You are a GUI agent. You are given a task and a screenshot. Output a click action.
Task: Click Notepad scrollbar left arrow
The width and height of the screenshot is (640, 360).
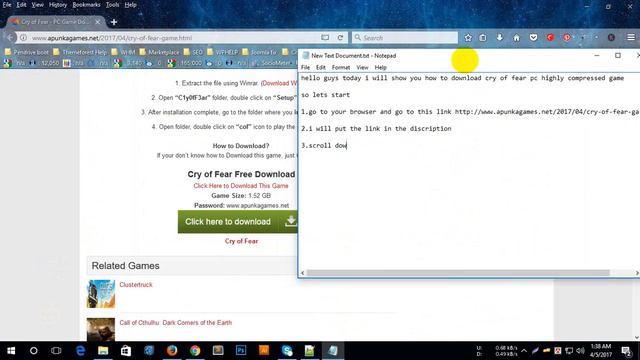[302, 273]
